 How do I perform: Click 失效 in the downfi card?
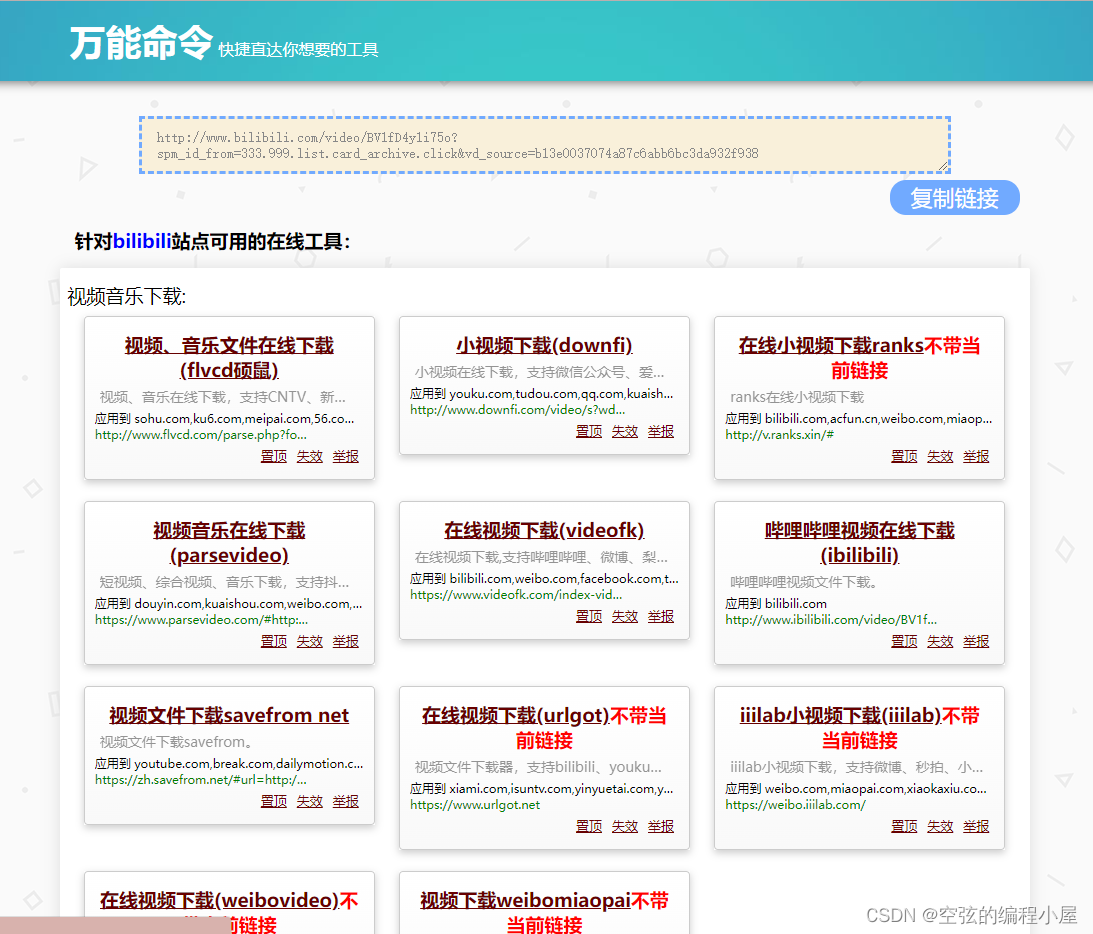tap(625, 431)
